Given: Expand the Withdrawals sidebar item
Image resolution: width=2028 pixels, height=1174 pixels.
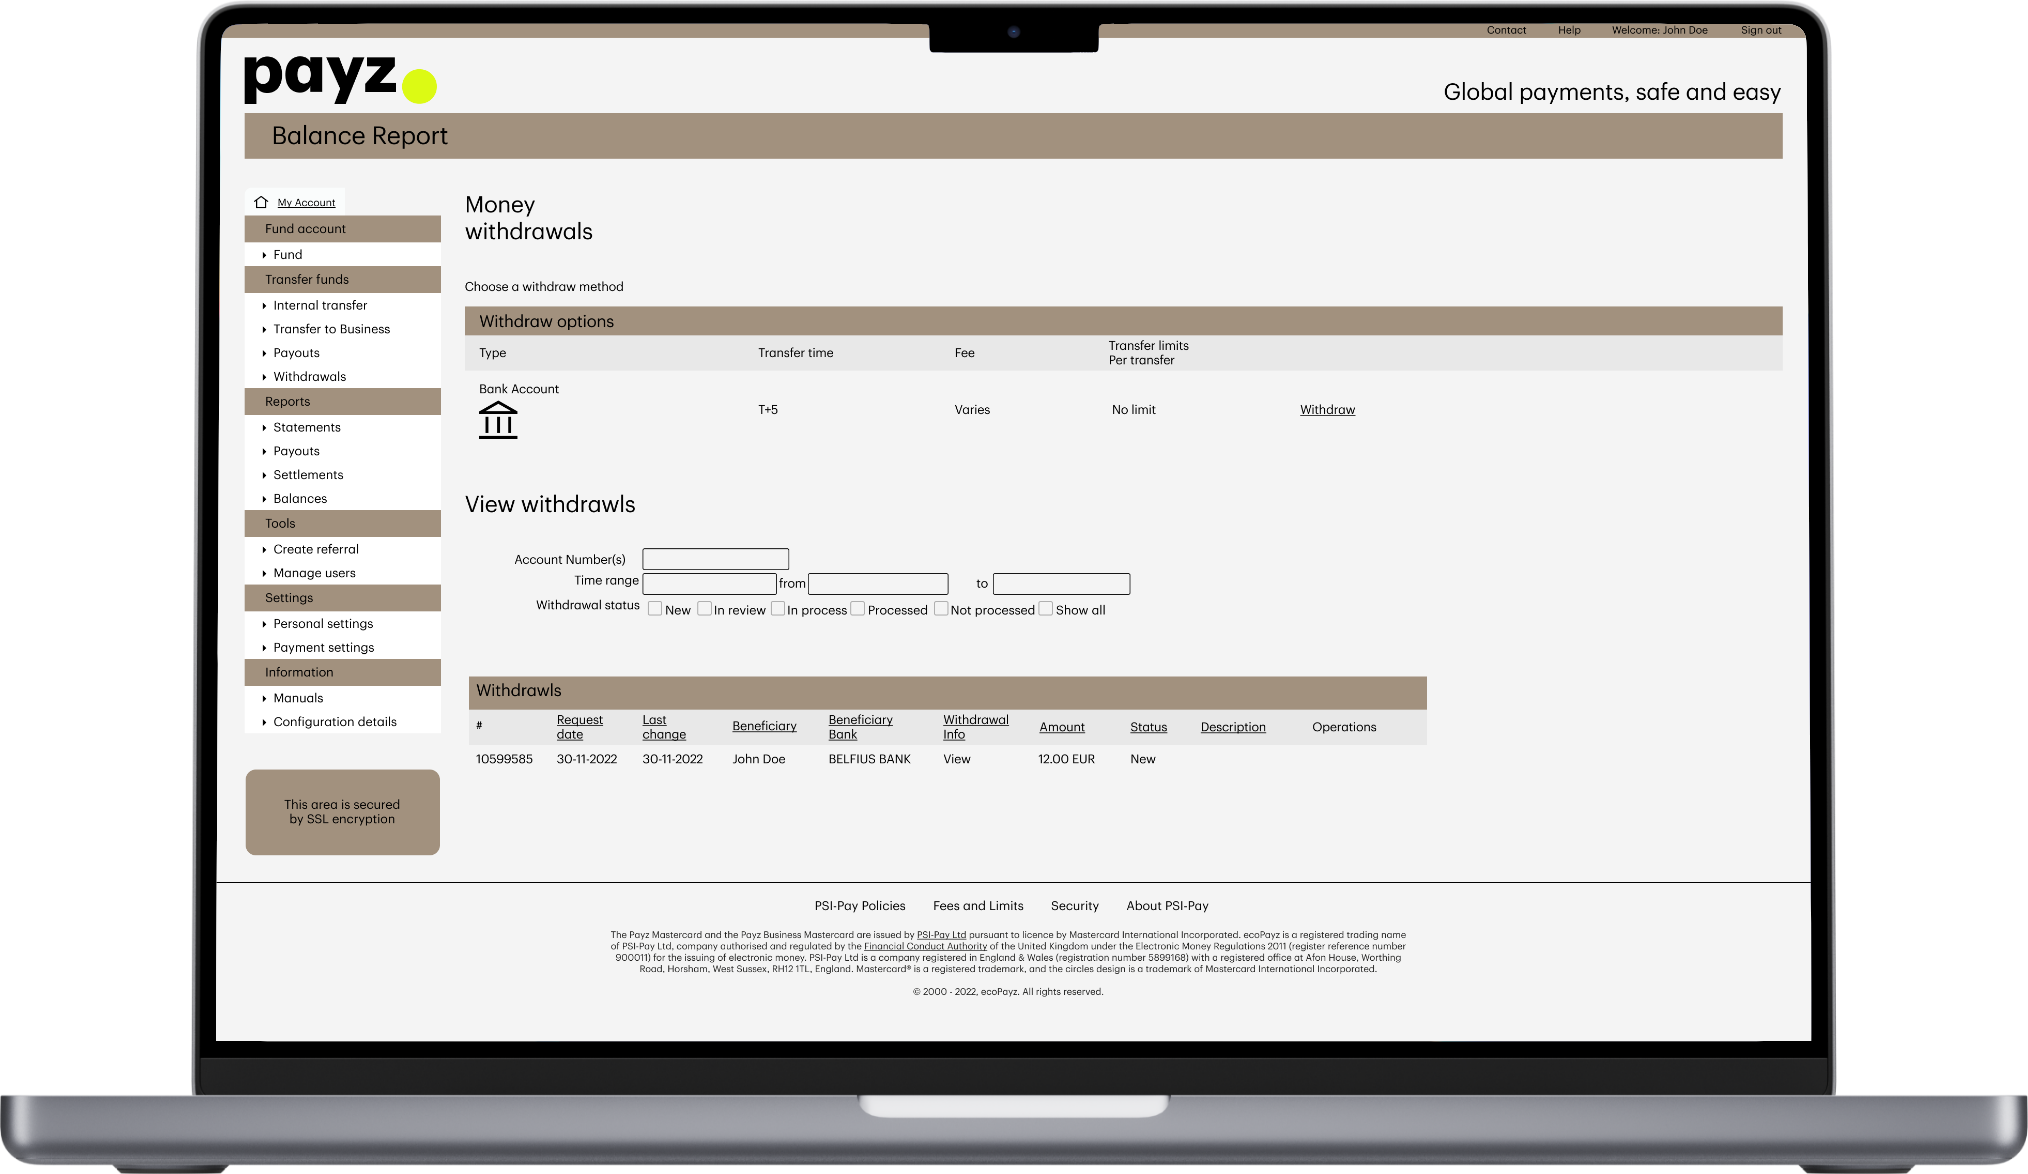Looking at the screenshot, I should (309, 377).
